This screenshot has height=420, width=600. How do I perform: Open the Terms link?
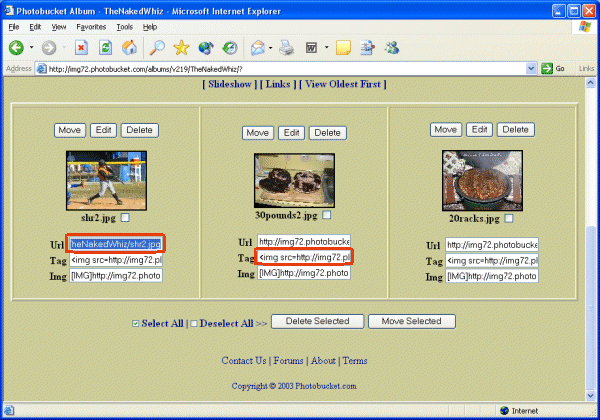tap(355, 361)
